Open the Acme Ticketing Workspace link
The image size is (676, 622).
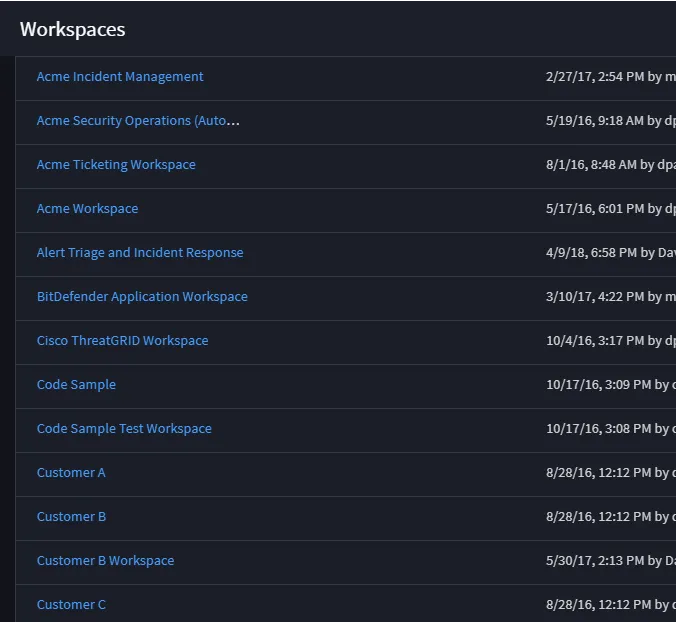coord(116,165)
